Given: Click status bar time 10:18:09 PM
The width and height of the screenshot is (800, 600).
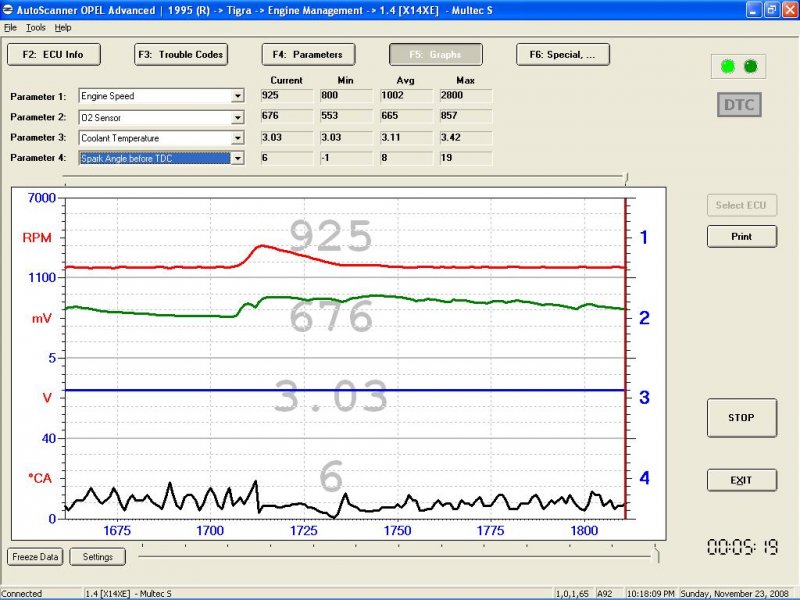Looking at the screenshot, I should 651,594.
